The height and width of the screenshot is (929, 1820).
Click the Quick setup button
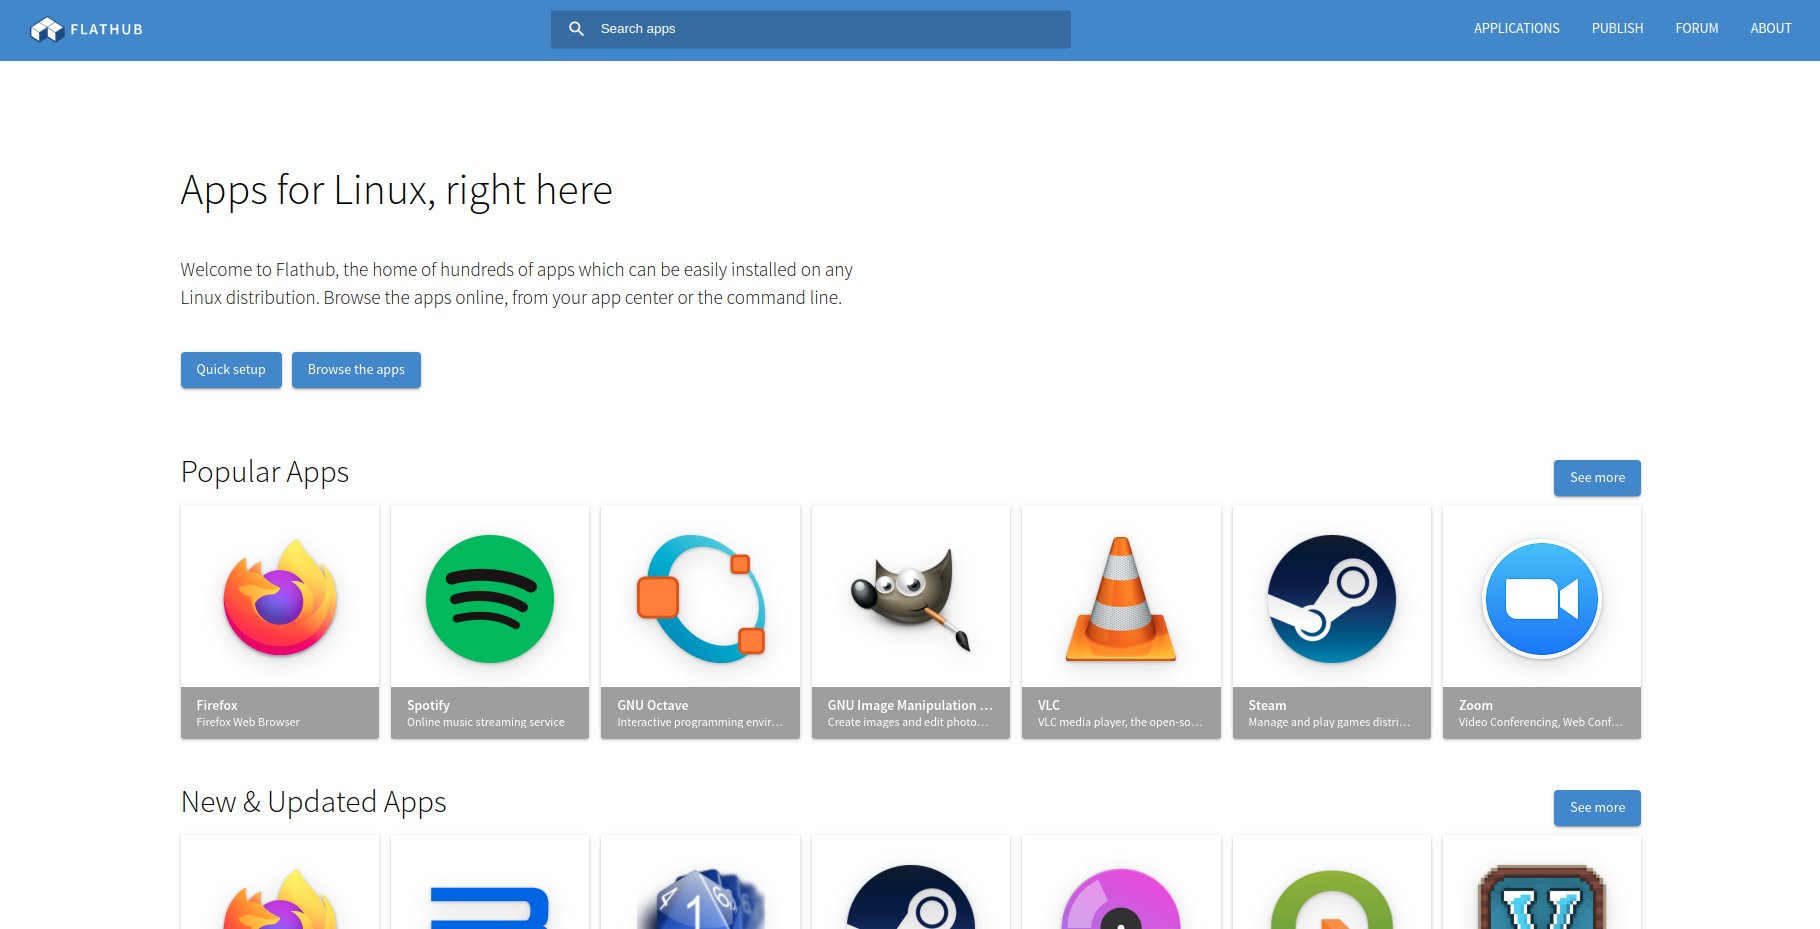coord(231,370)
